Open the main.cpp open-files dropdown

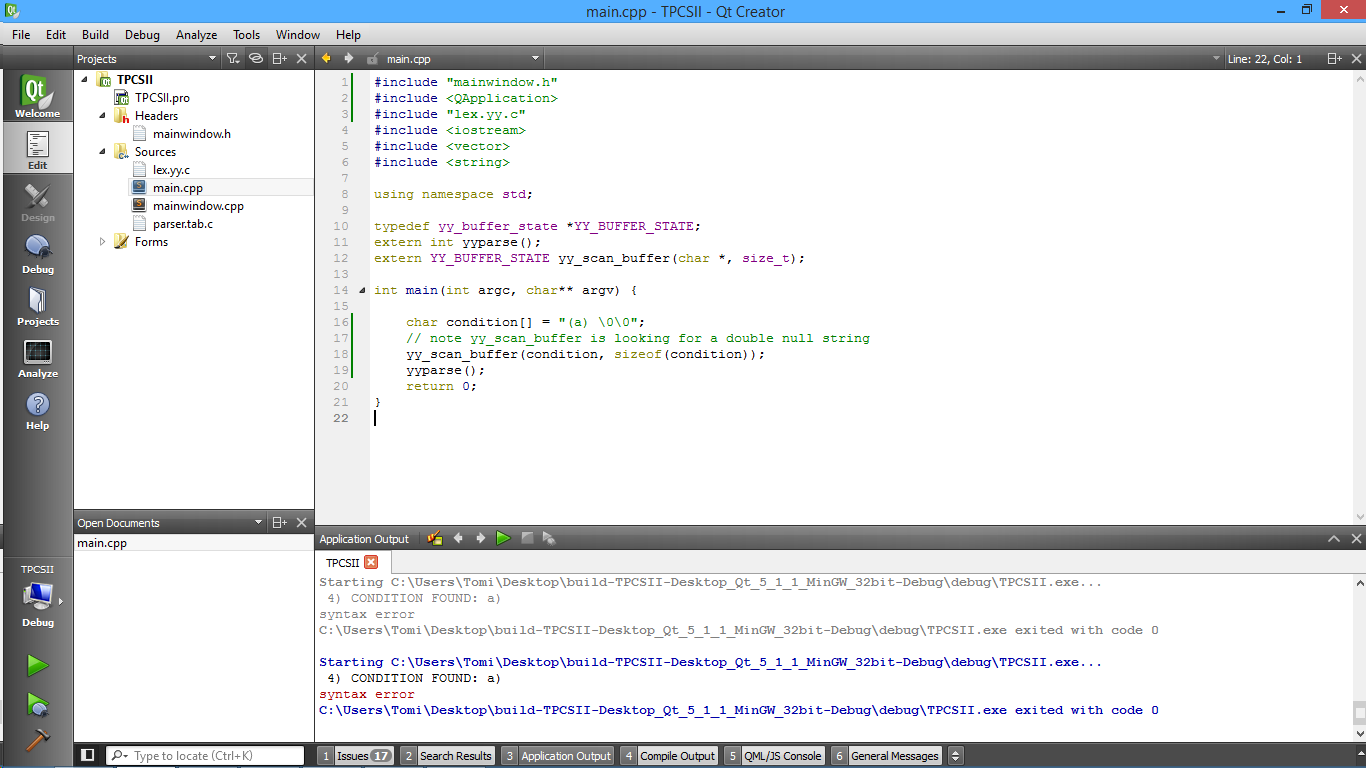[x=463, y=59]
